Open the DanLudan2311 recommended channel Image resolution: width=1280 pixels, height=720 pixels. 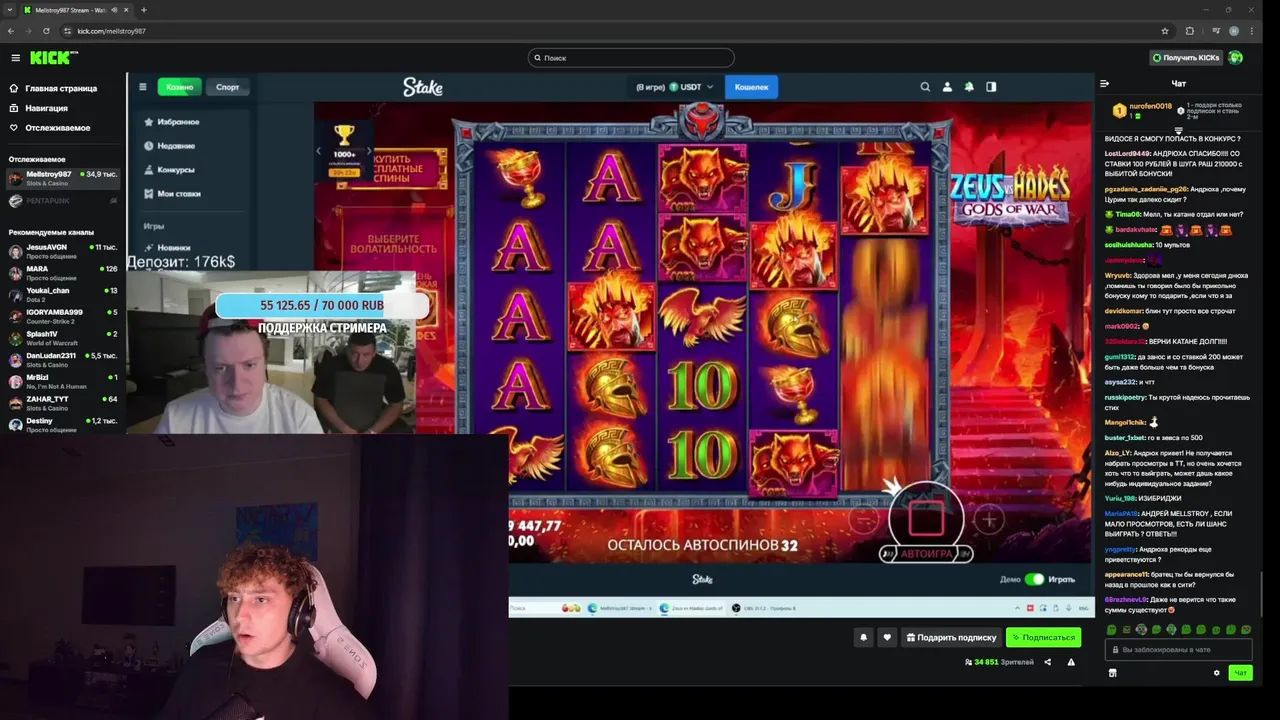coord(63,359)
